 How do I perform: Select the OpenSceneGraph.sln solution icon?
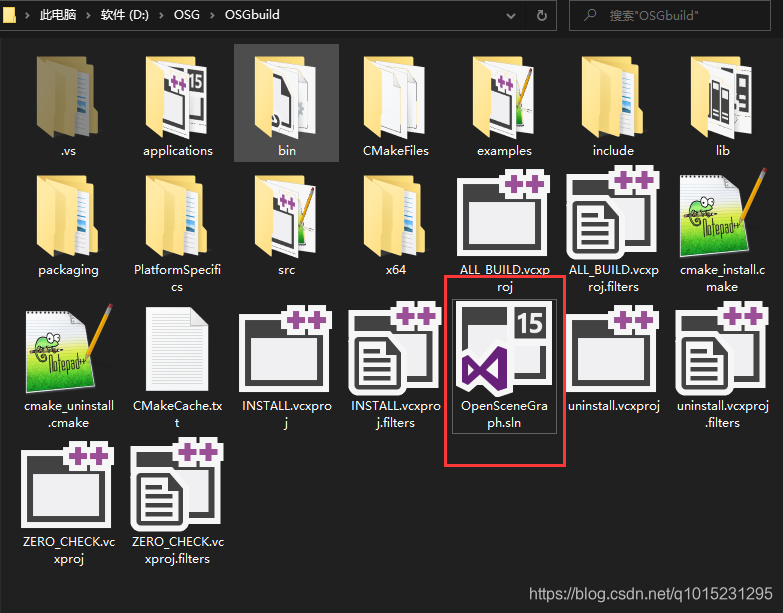[x=504, y=348]
